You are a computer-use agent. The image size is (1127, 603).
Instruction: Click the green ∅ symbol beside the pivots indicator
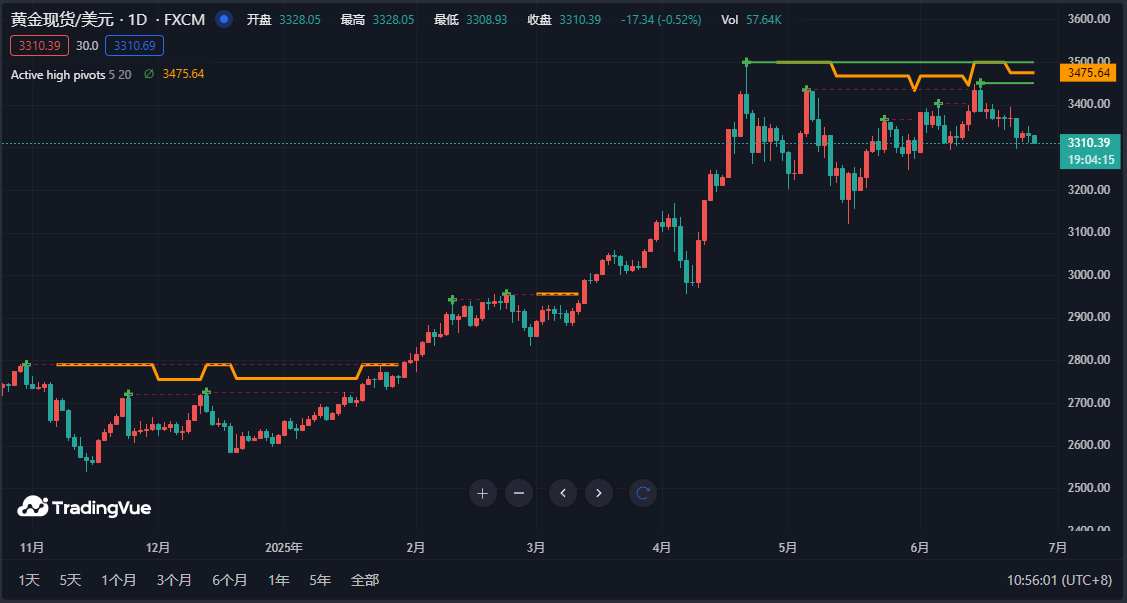click(149, 74)
